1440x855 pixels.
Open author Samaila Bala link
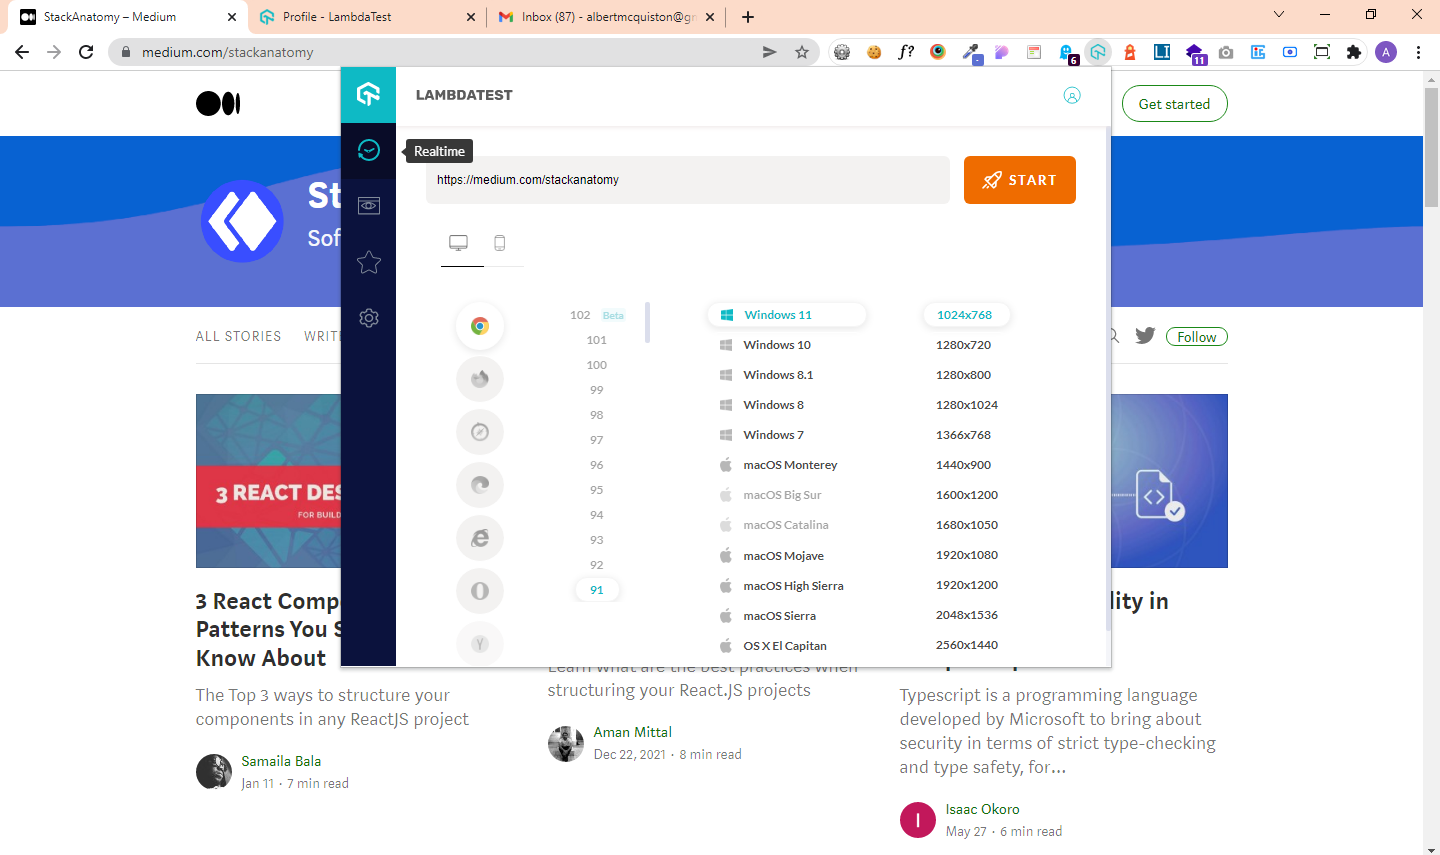point(281,761)
